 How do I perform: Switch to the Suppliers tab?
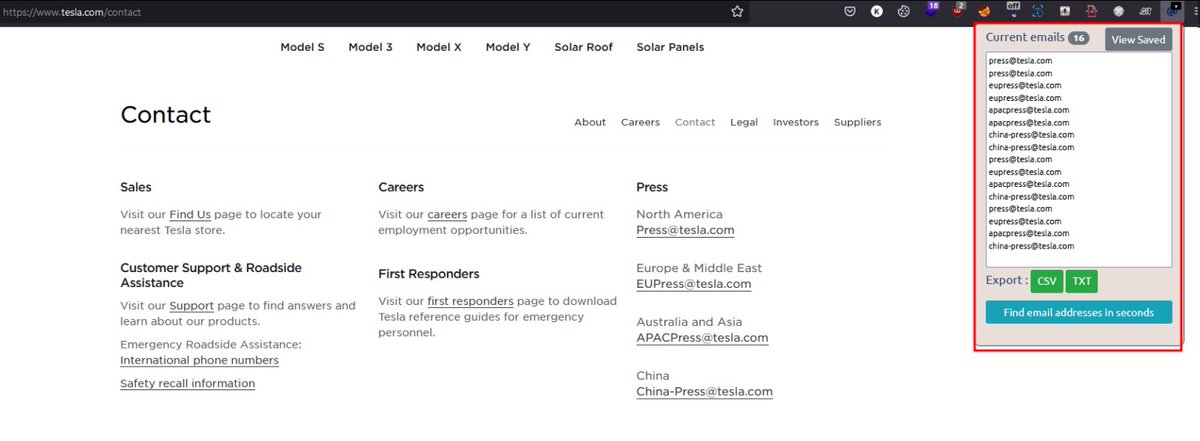(x=857, y=122)
